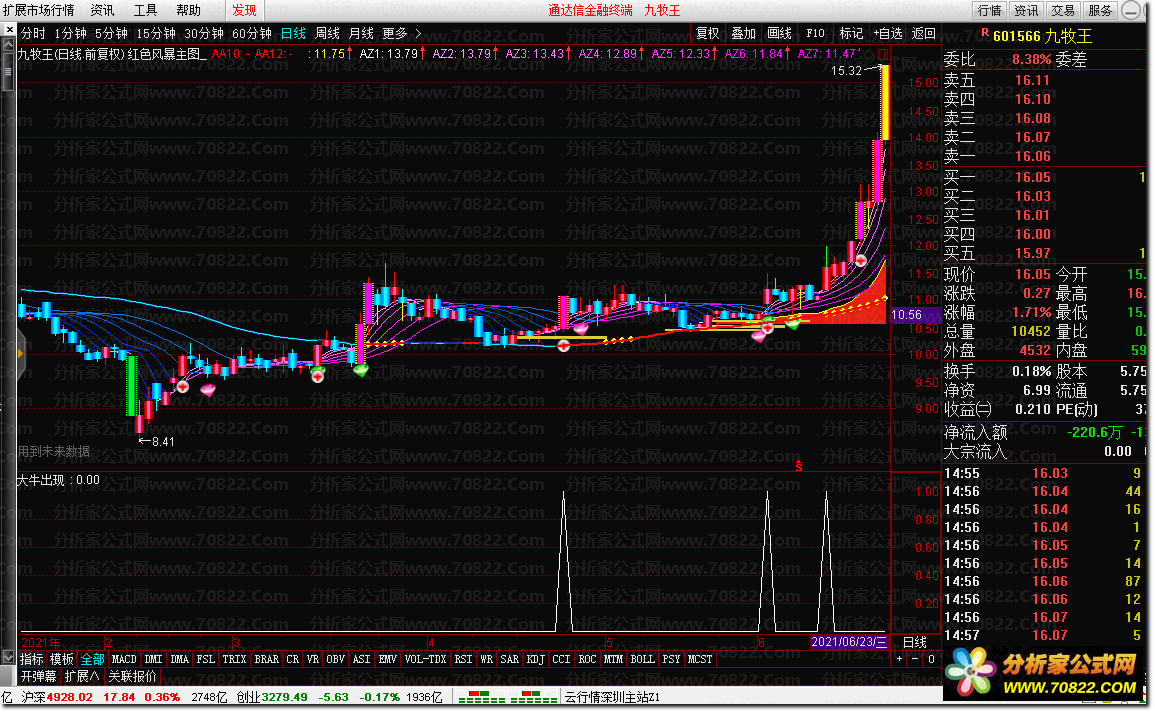The width and height of the screenshot is (1155, 712).
Task: Click the 日线 label beside the date axis
Action: pyautogui.click(x=915, y=642)
